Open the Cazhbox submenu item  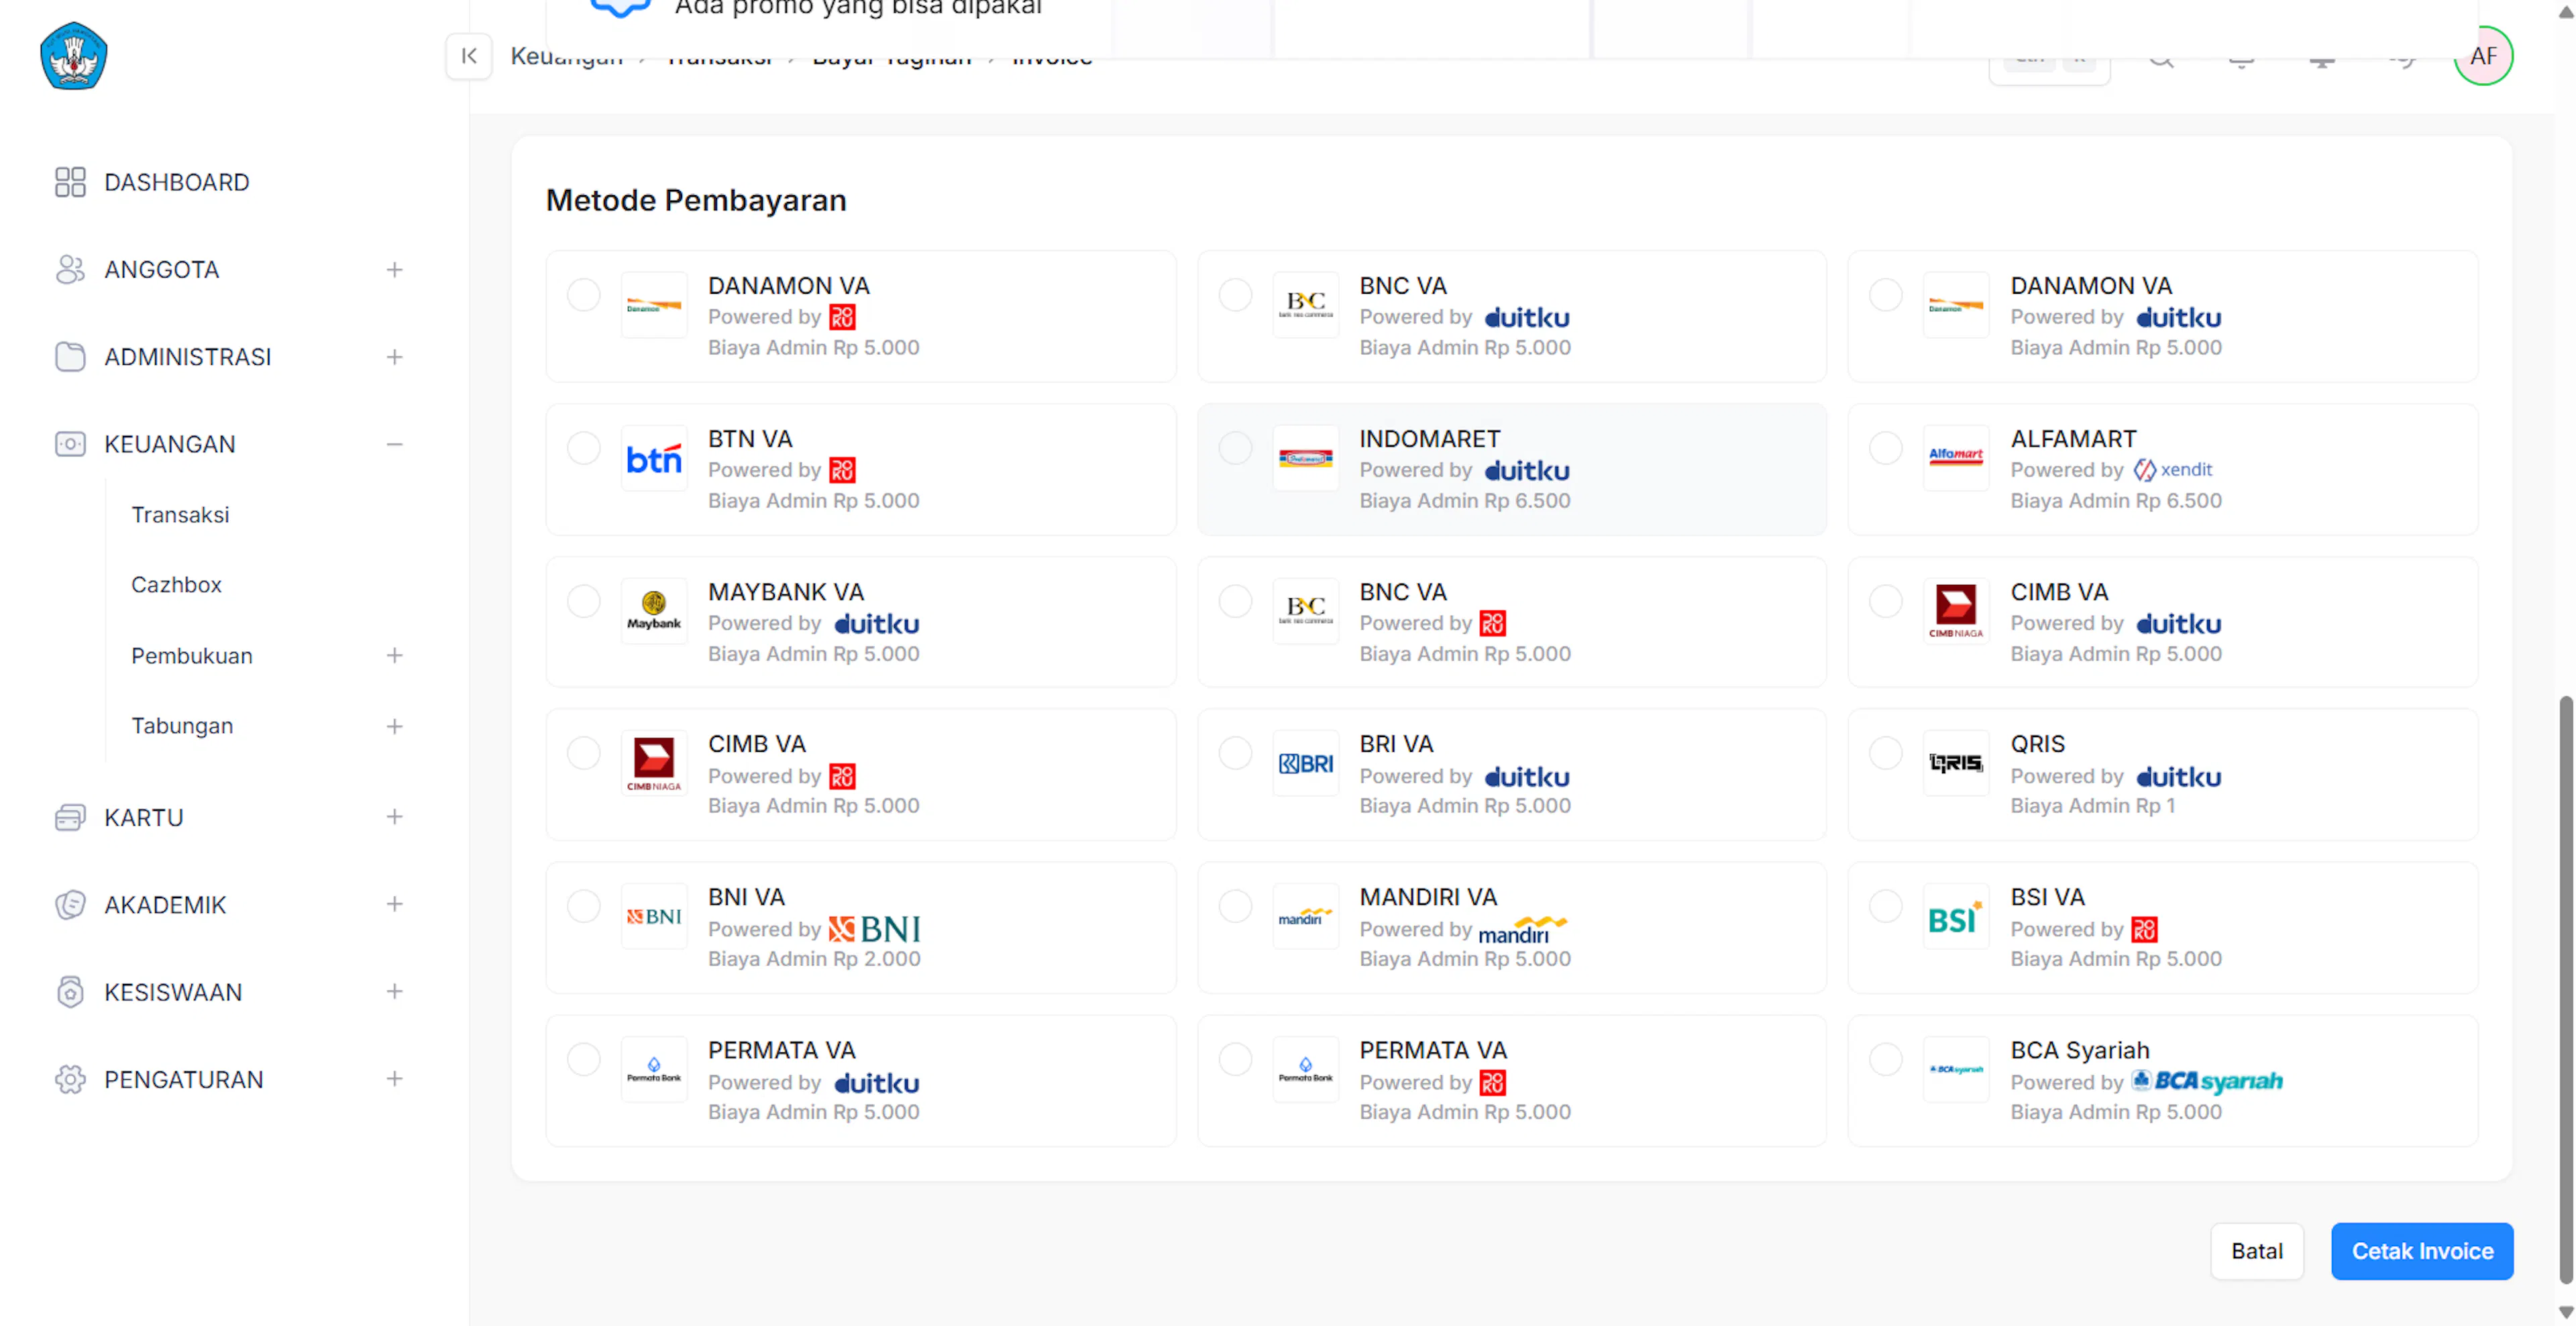point(176,585)
